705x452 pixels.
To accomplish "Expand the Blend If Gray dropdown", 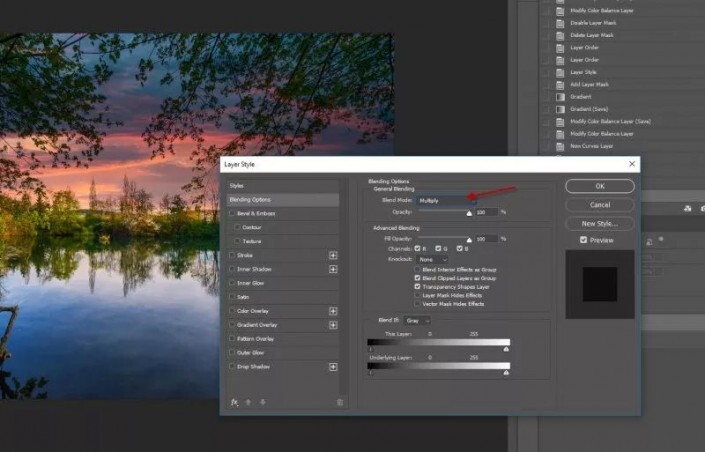I will coord(417,321).
